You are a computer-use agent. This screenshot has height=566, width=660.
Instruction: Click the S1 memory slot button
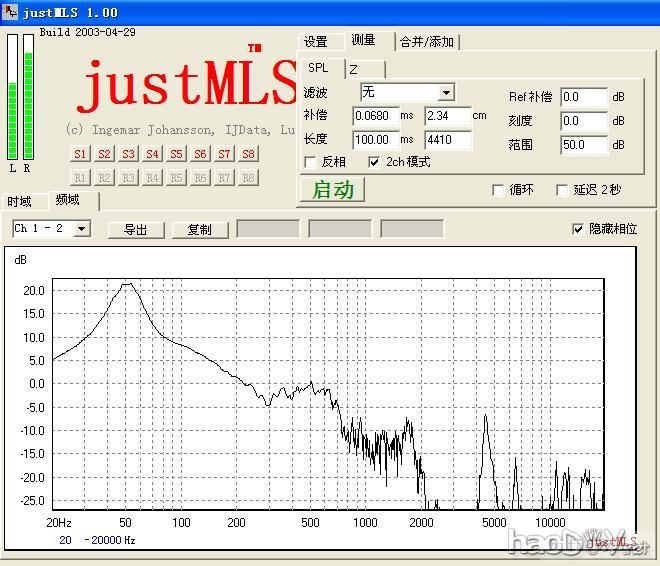[80, 154]
